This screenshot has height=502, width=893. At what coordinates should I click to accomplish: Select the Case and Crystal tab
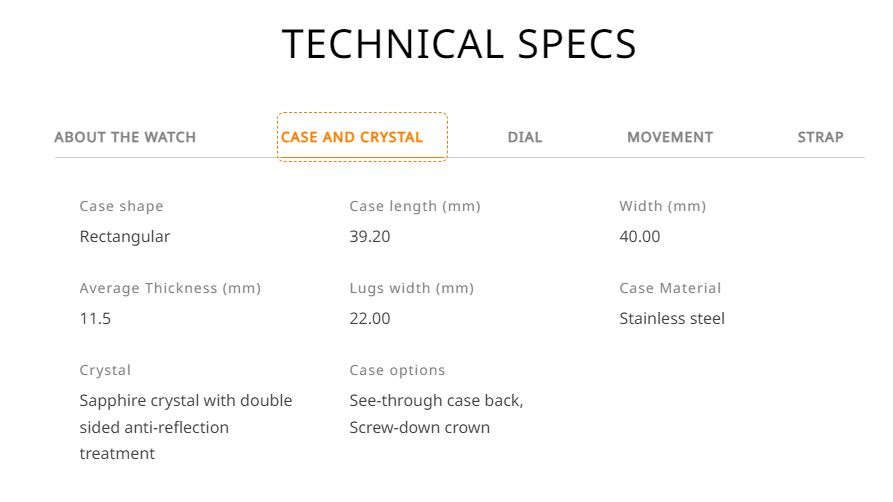tap(362, 137)
